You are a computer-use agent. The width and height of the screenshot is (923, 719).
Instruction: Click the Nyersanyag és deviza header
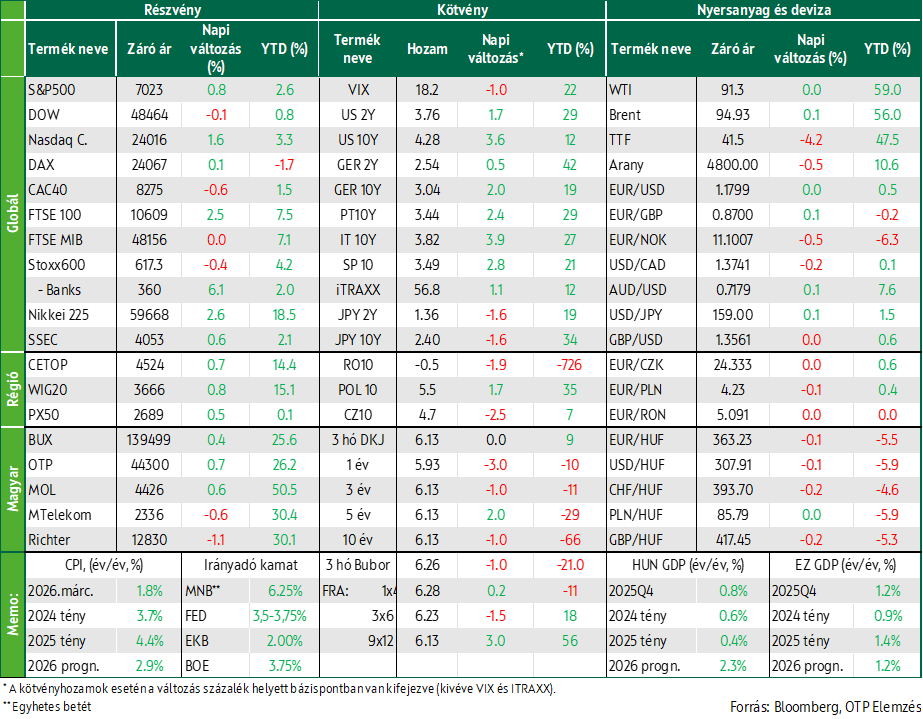[x=763, y=10]
